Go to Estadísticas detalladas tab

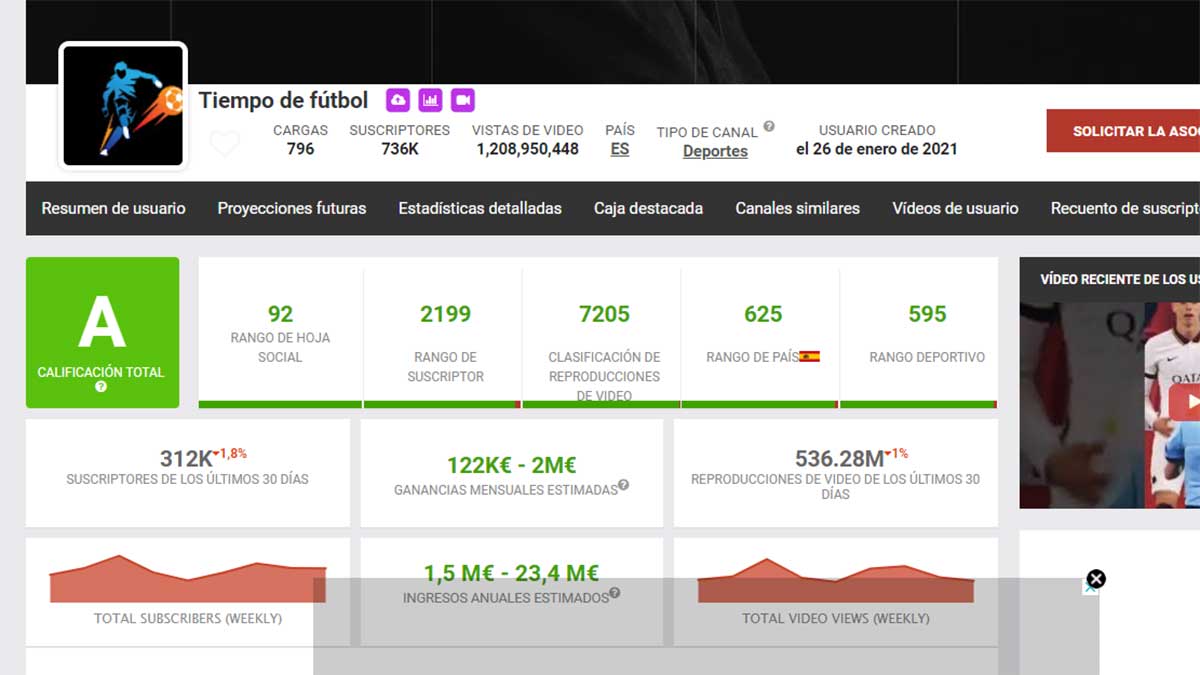[x=480, y=208]
